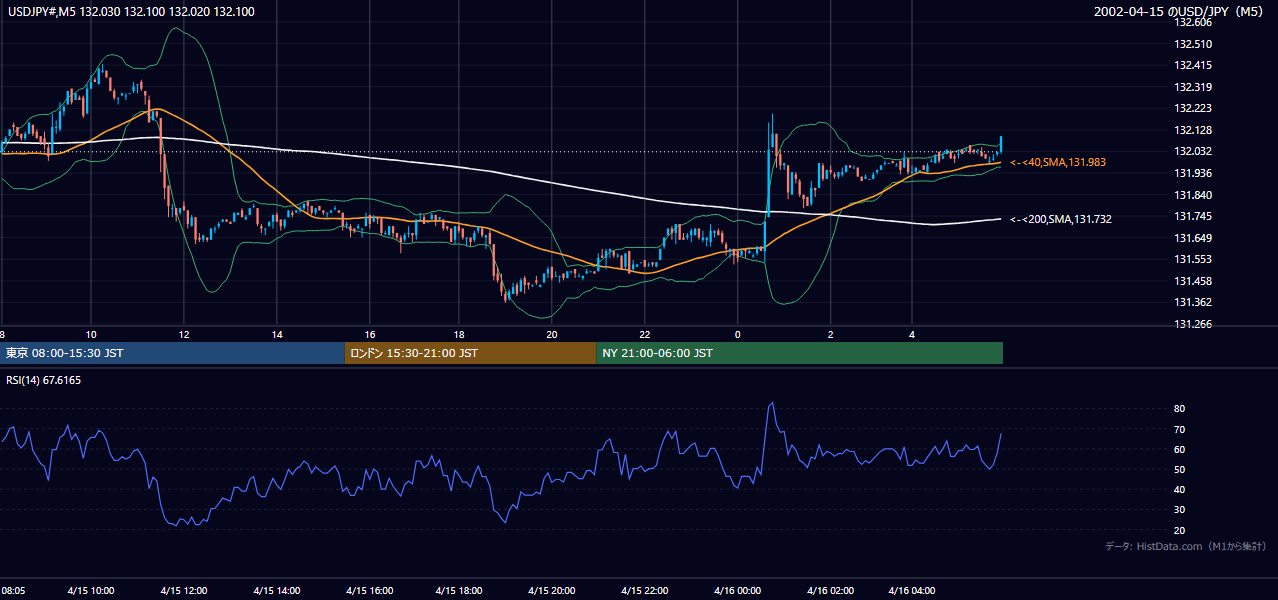This screenshot has width=1278, height=600.
Task: Click hour label 0 under the price chart
Action: (x=738, y=334)
